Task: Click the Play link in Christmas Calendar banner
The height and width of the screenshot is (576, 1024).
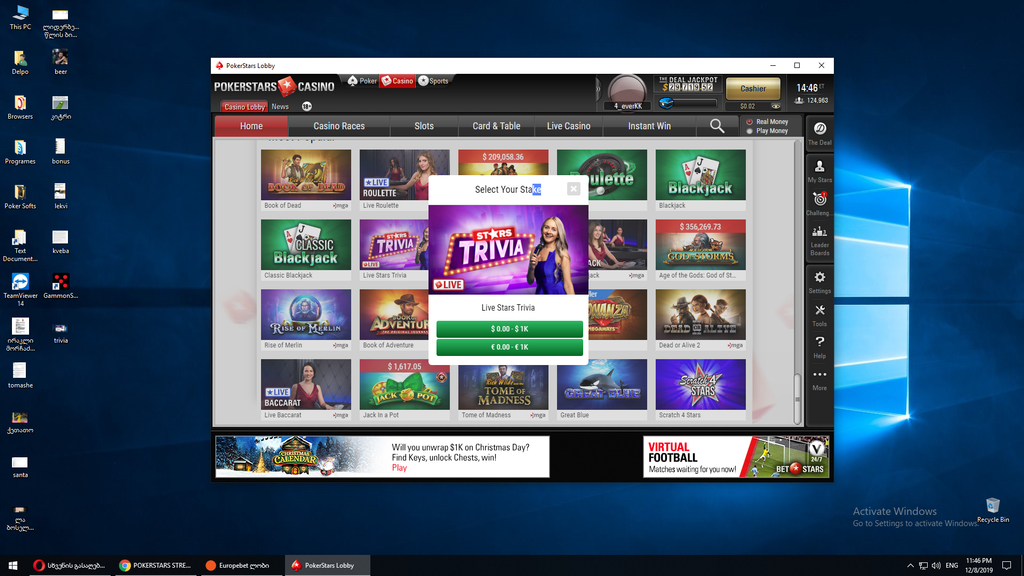Action: pos(399,468)
